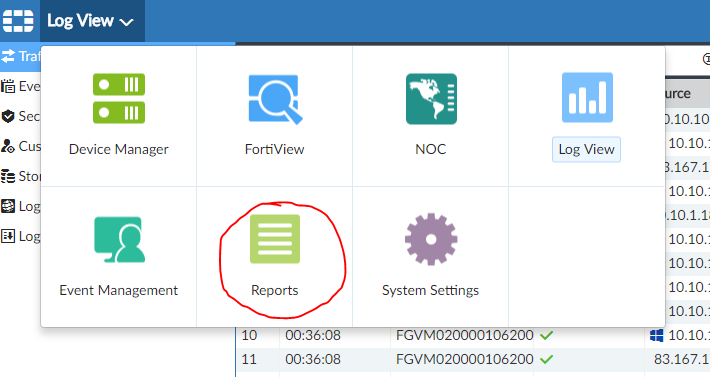The height and width of the screenshot is (377, 710).
Task: Click source IP 83.167.1 in row 11
Action: point(682,359)
